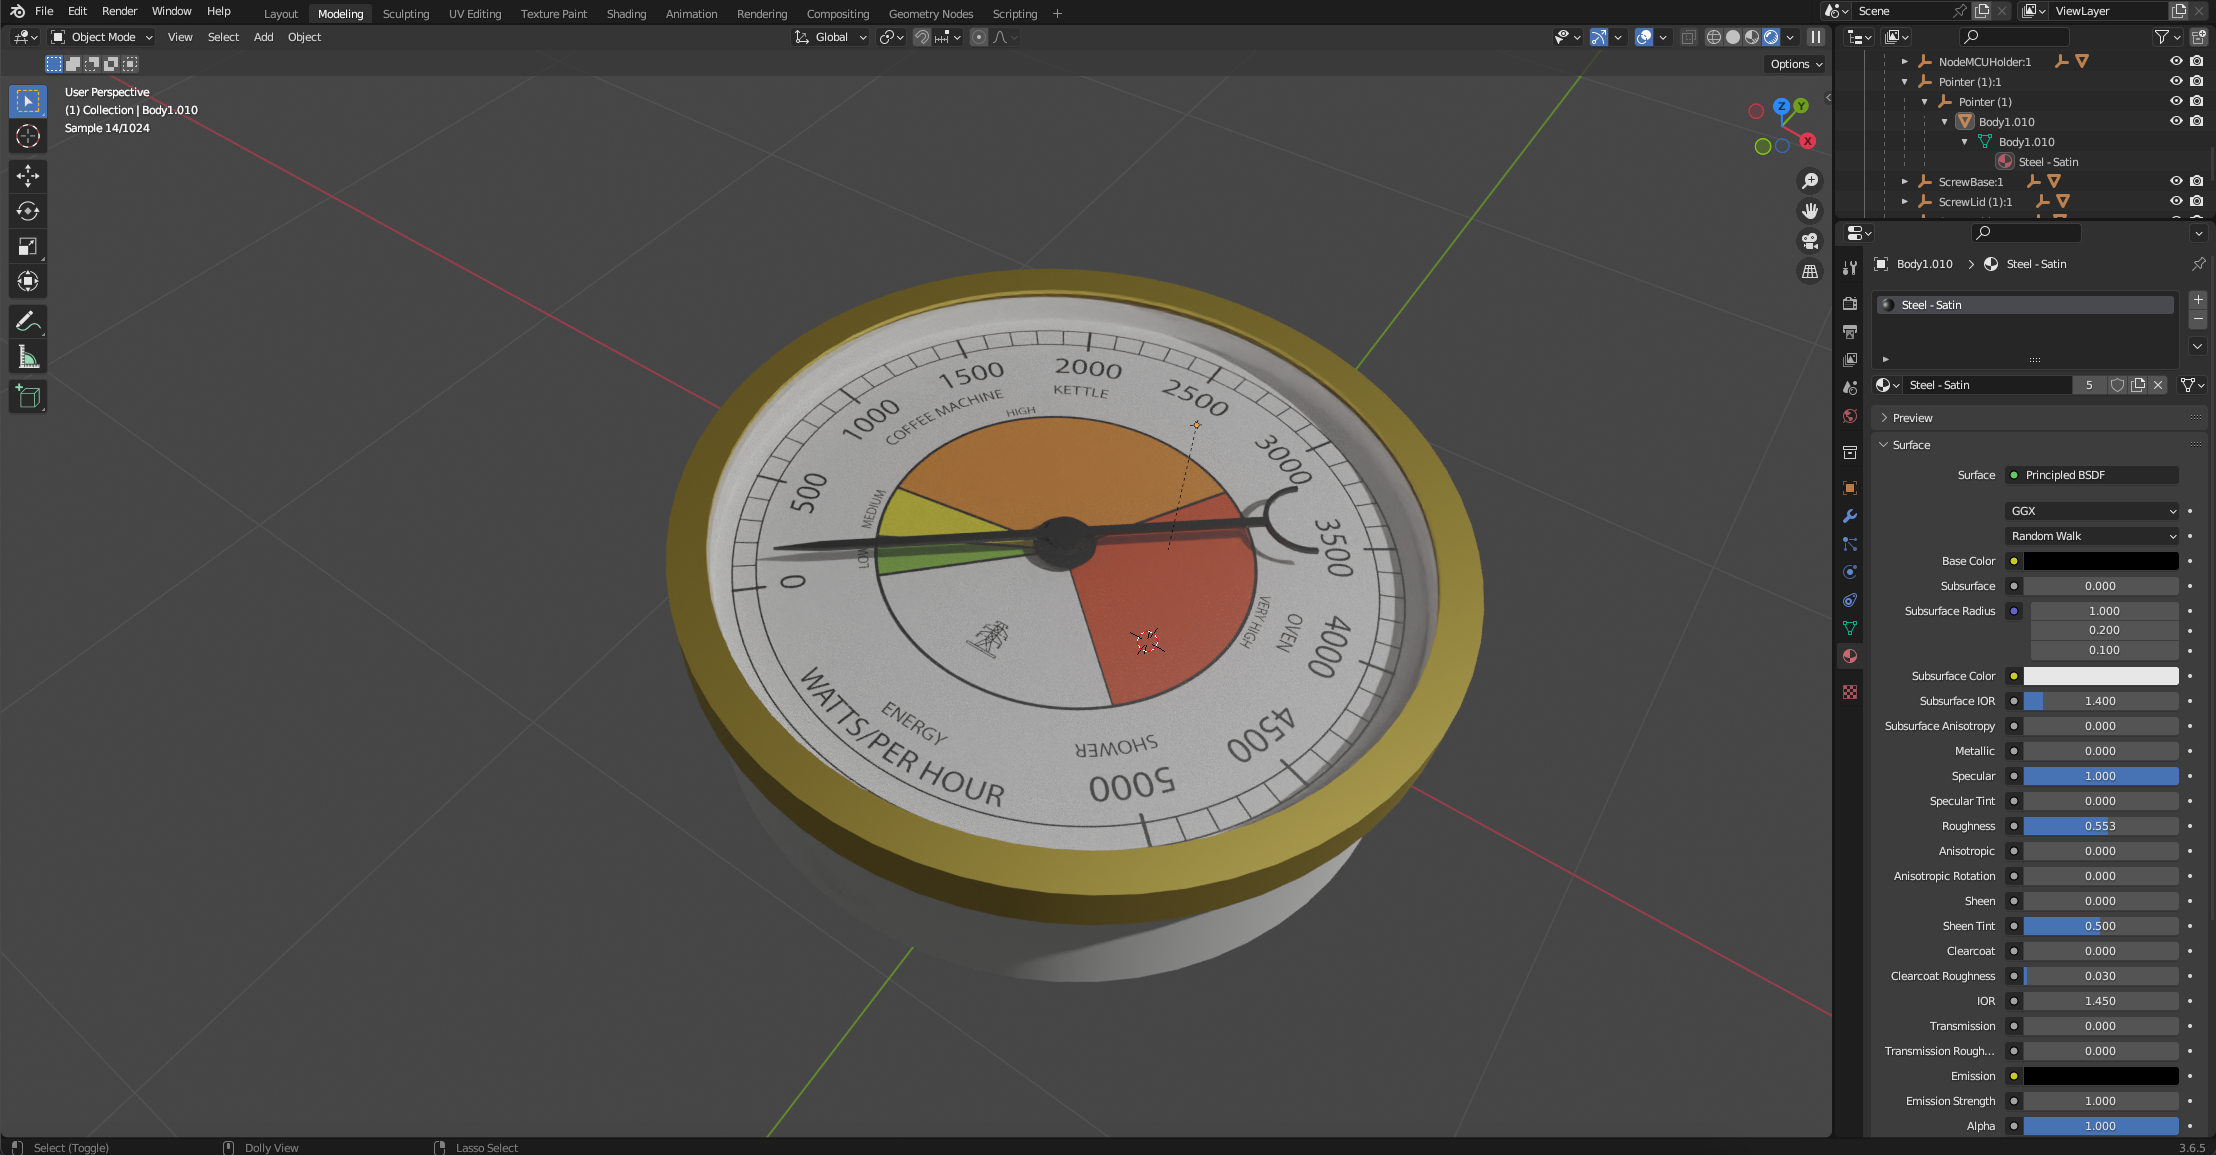Open the GGX distribution dropdown

[x=2092, y=511]
